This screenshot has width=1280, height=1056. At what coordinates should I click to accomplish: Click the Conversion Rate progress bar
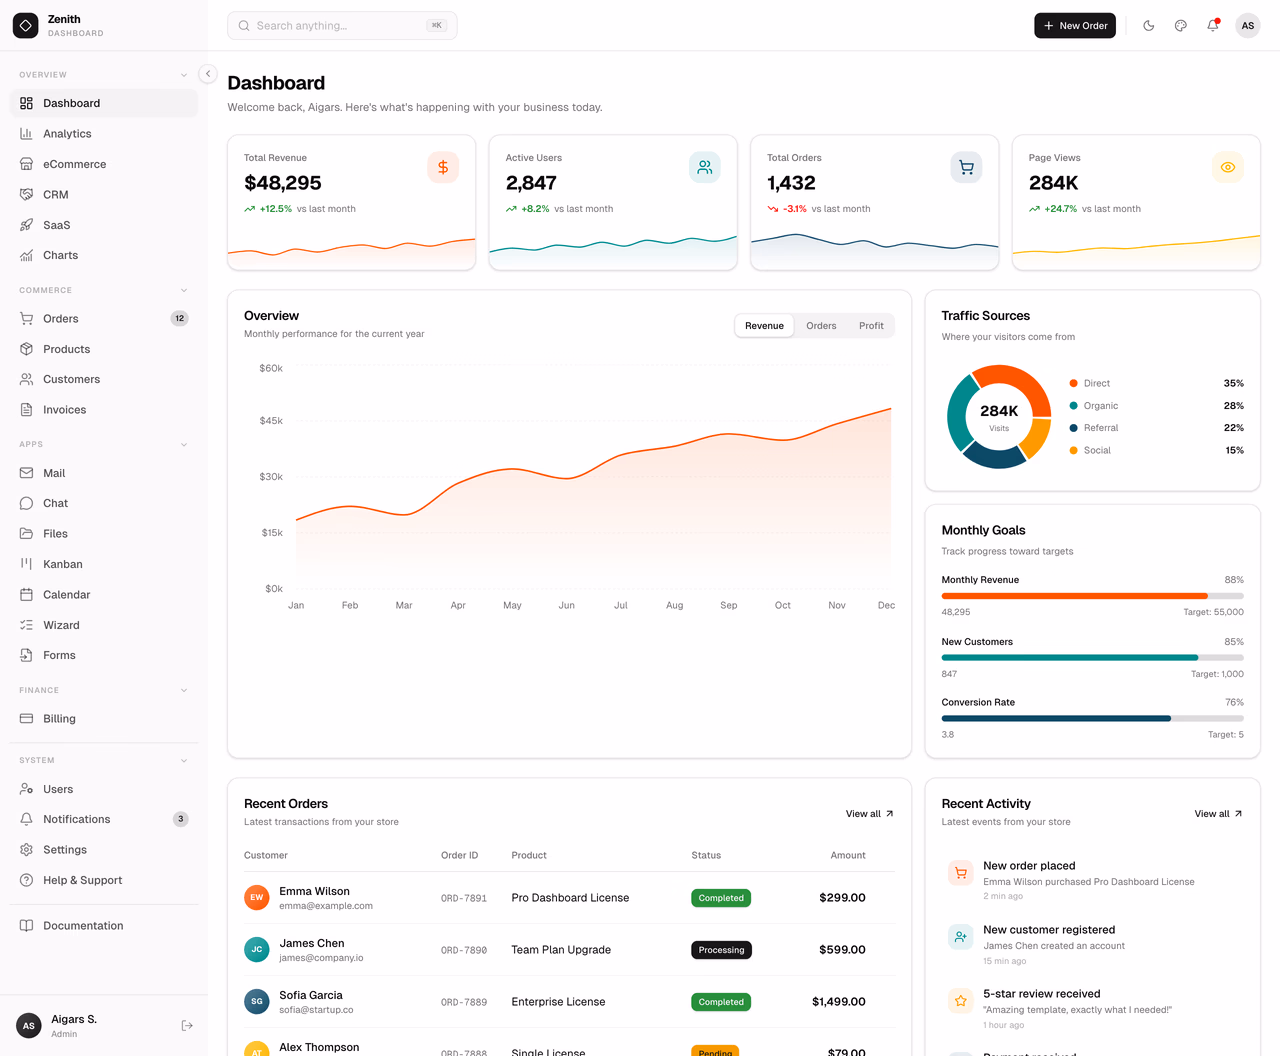[x=1093, y=718]
